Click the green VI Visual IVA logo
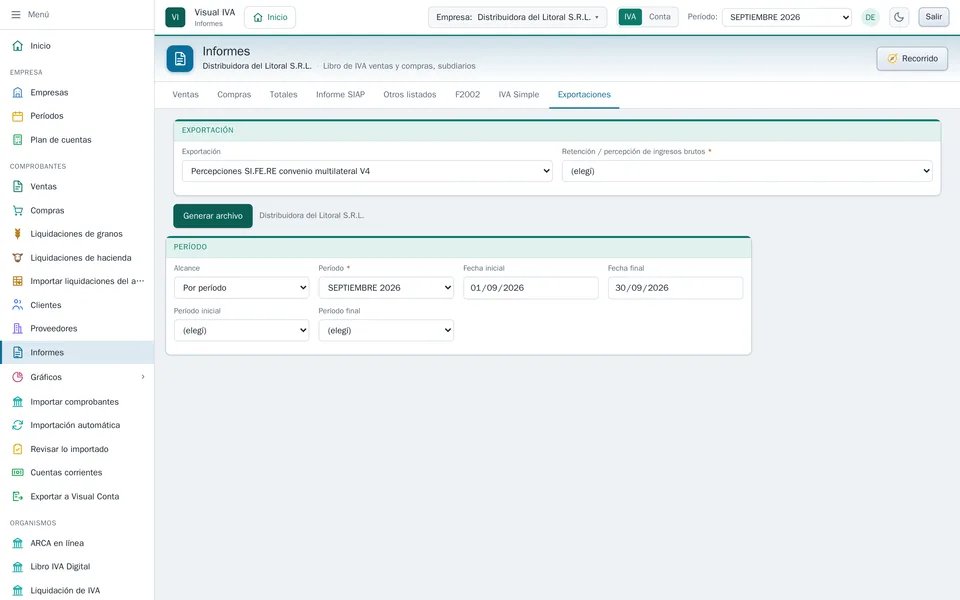Image resolution: width=960 pixels, height=600 pixels. [x=175, y=17]
